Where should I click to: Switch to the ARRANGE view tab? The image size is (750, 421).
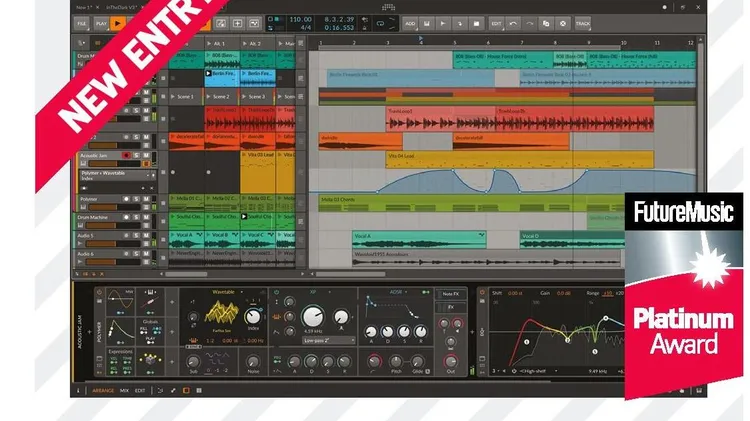(103, 391)
